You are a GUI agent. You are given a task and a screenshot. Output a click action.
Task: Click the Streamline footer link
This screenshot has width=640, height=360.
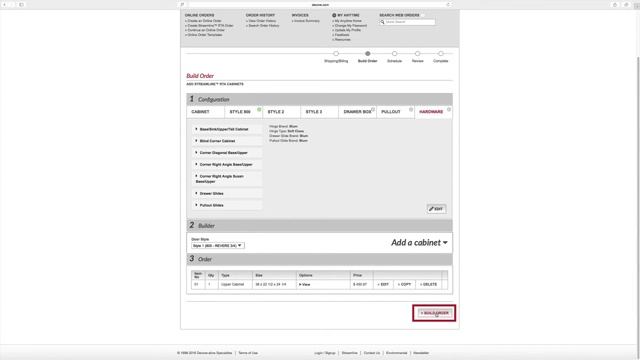click(x=350, y=353)
